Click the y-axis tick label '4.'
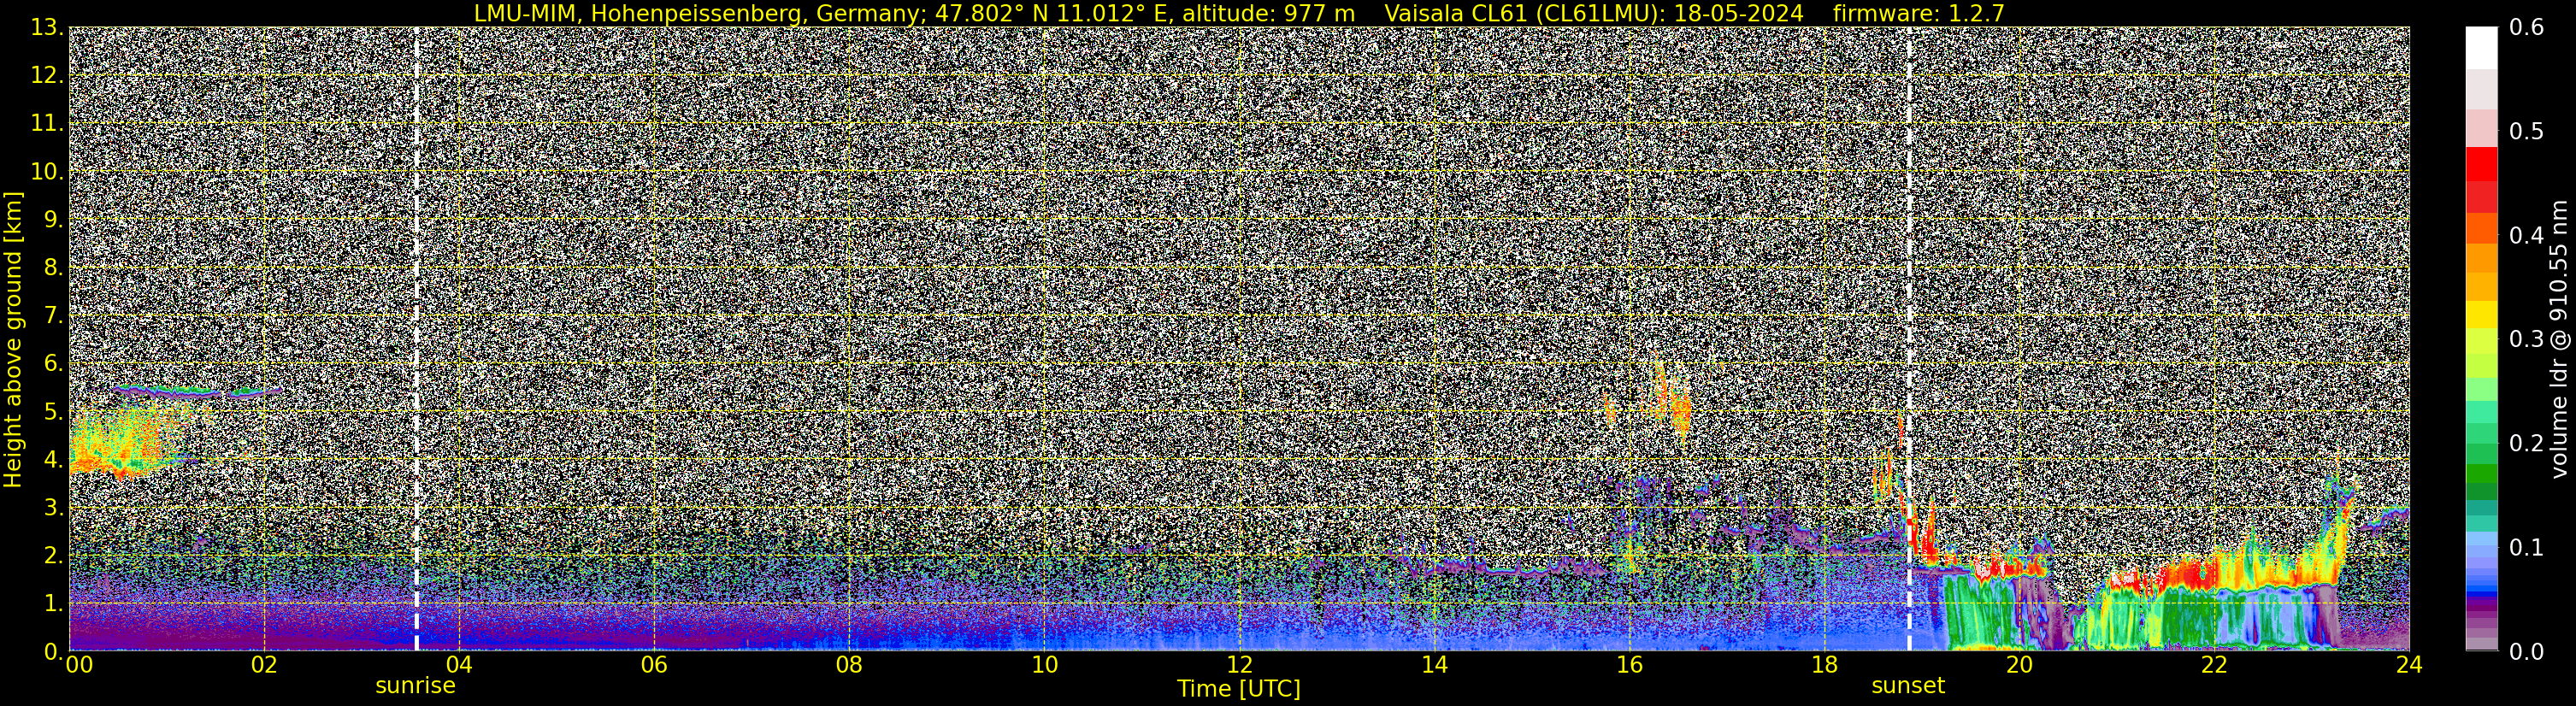 pos(53,460)
